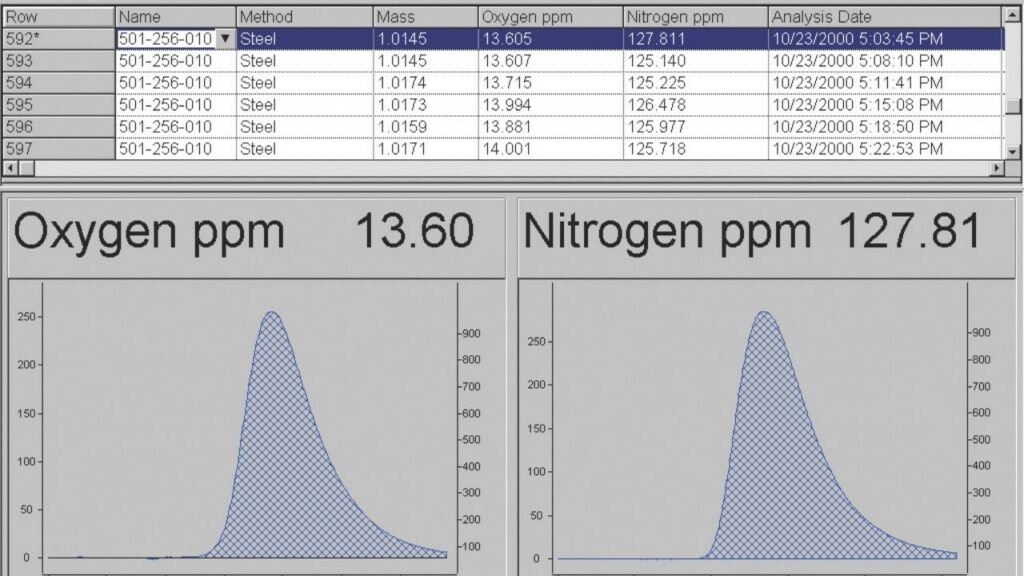
Task: Select row header 592*
Action: 59,39
